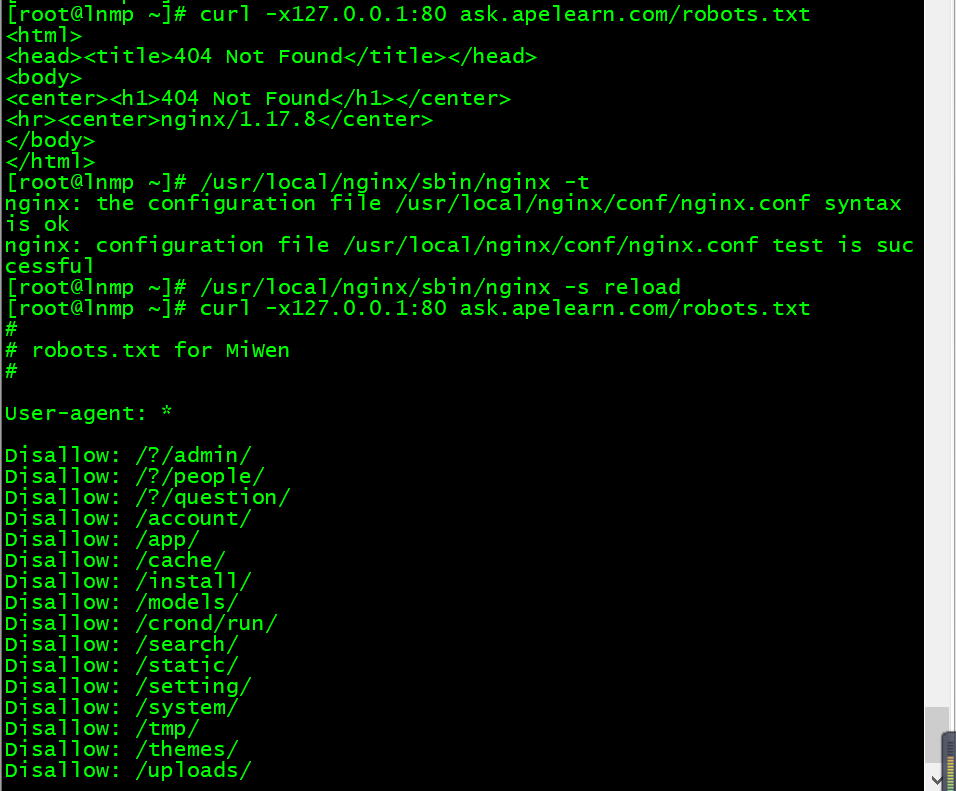This screenshot has width=956, height=791.
Task: Click the 'Disallow: /account/' line
Action: coord(128,518)
